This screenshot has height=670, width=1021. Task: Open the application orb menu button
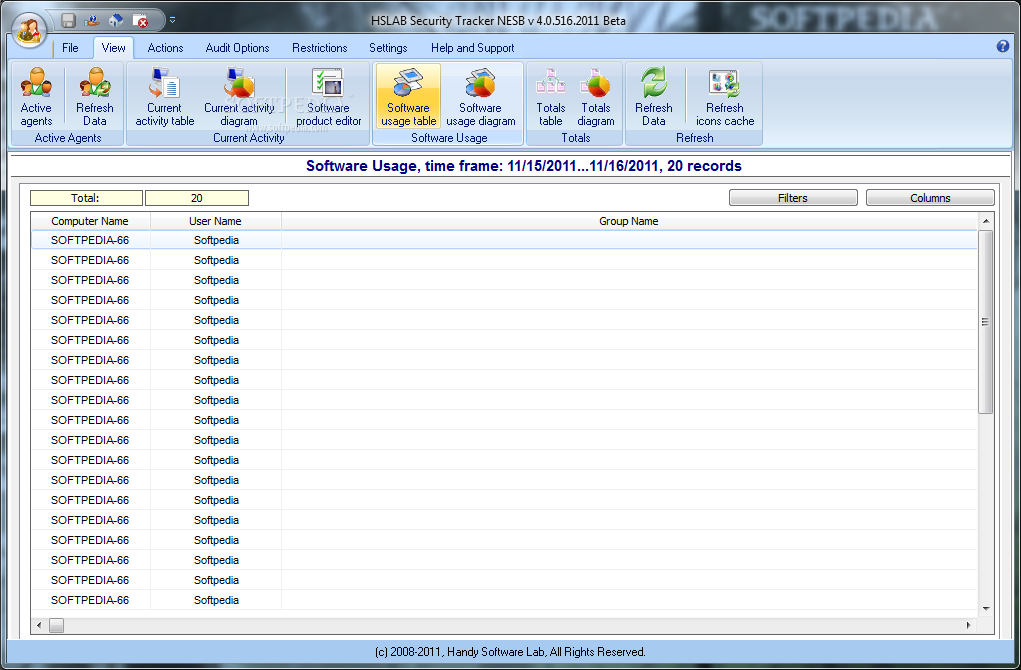(x=29, y=30)
